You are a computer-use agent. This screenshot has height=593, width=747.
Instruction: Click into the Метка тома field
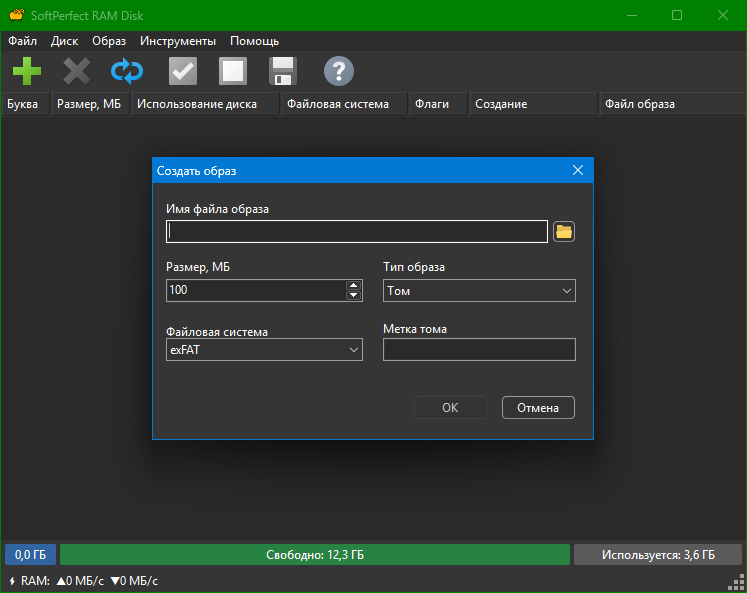(479, 350)
